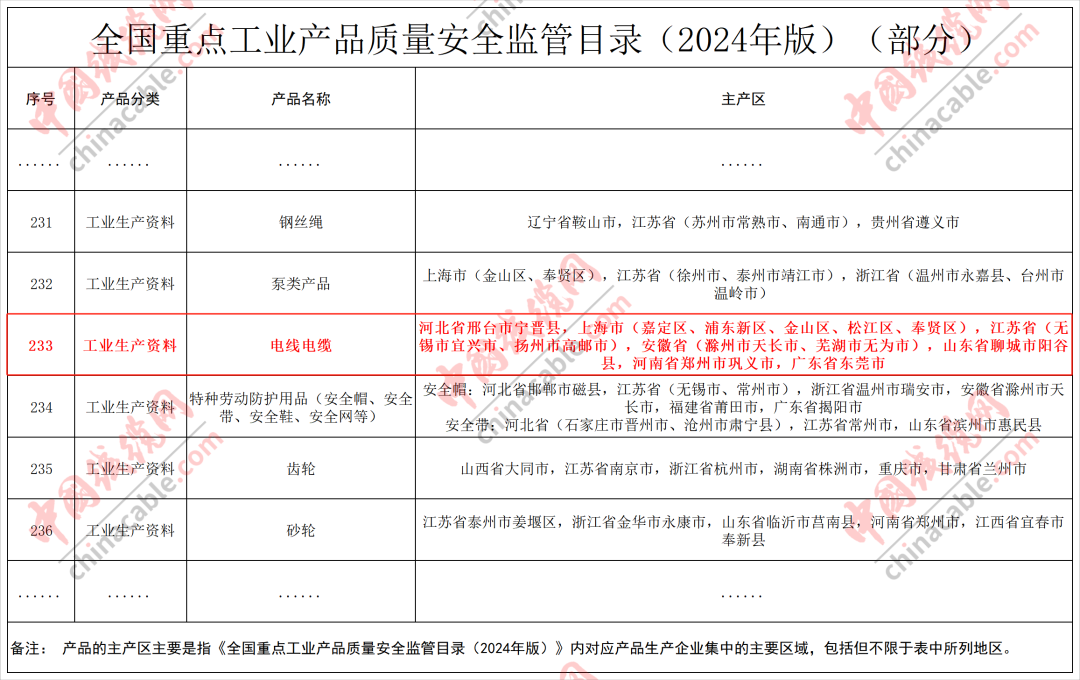Click the 工业生产资料 cell in row 232

tap(130, 284)
